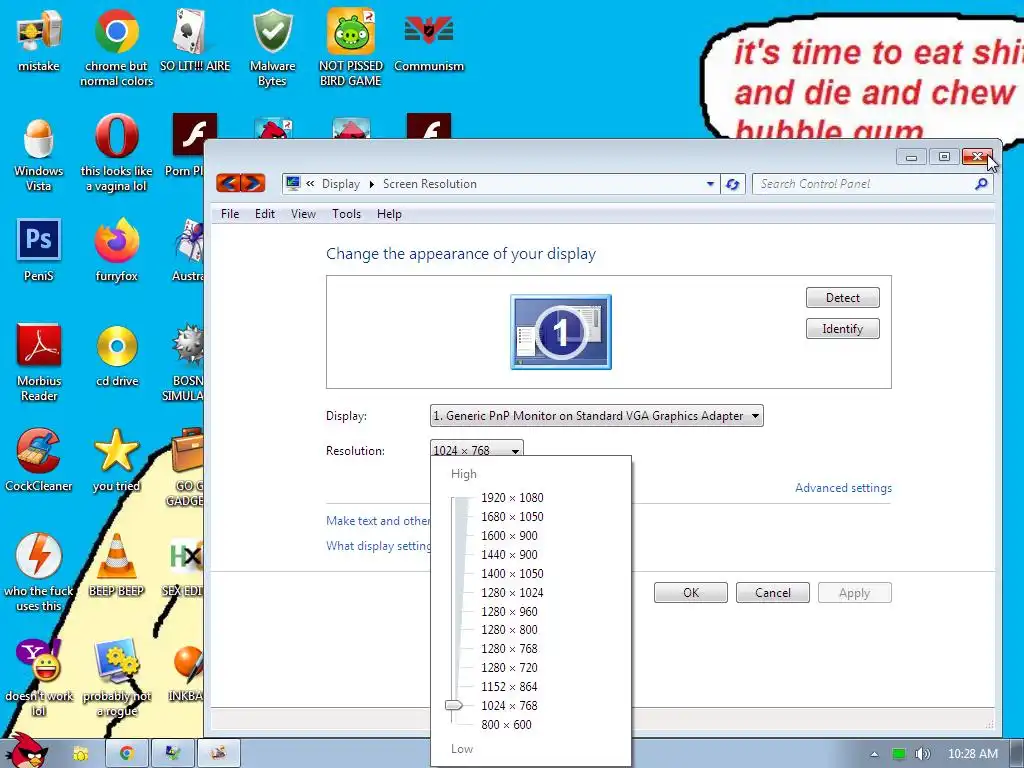Open the 'PeniS' Photoshop icon
This screenshot has width=1024, height=768.
pos(39,251)
